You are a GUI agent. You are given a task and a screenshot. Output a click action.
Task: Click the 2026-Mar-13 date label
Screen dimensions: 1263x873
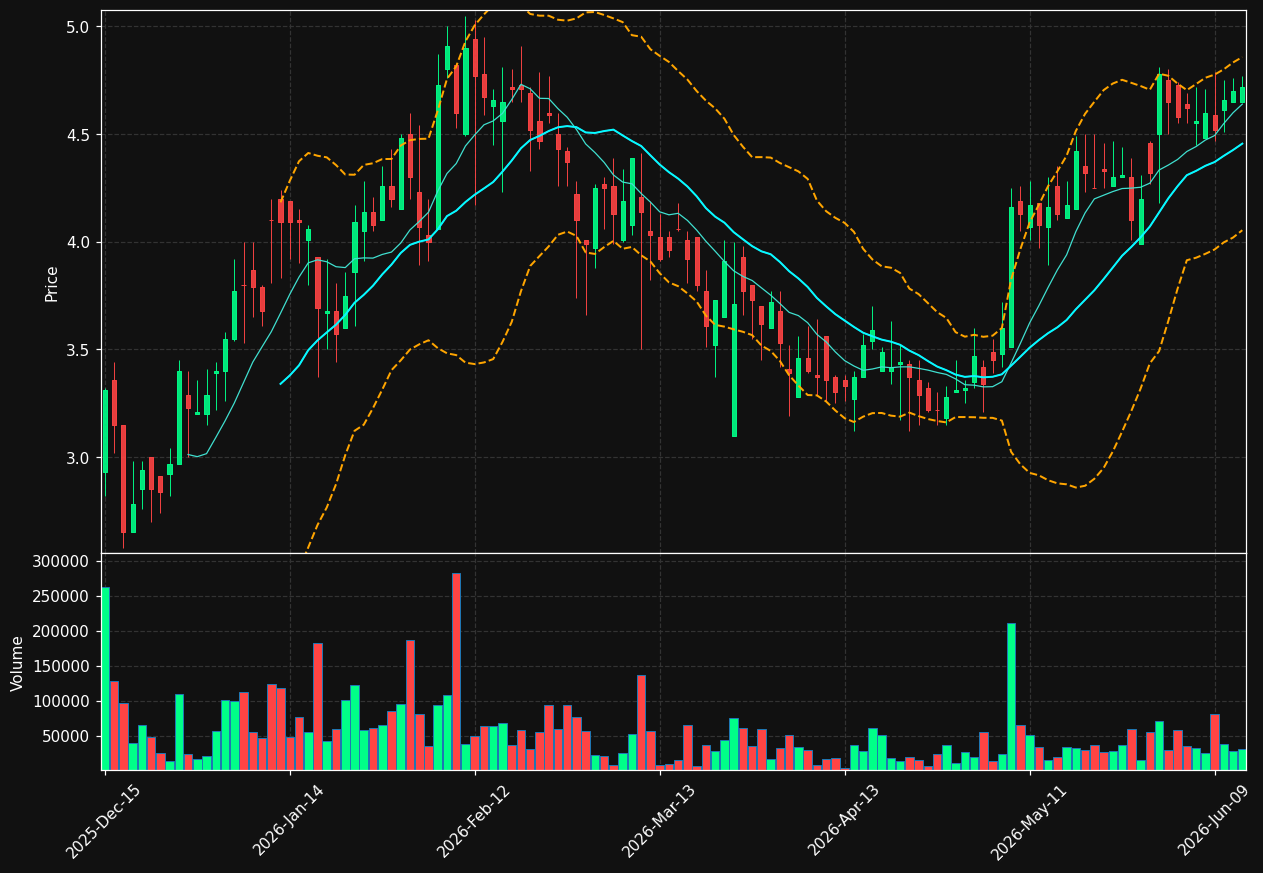point(659,821)
